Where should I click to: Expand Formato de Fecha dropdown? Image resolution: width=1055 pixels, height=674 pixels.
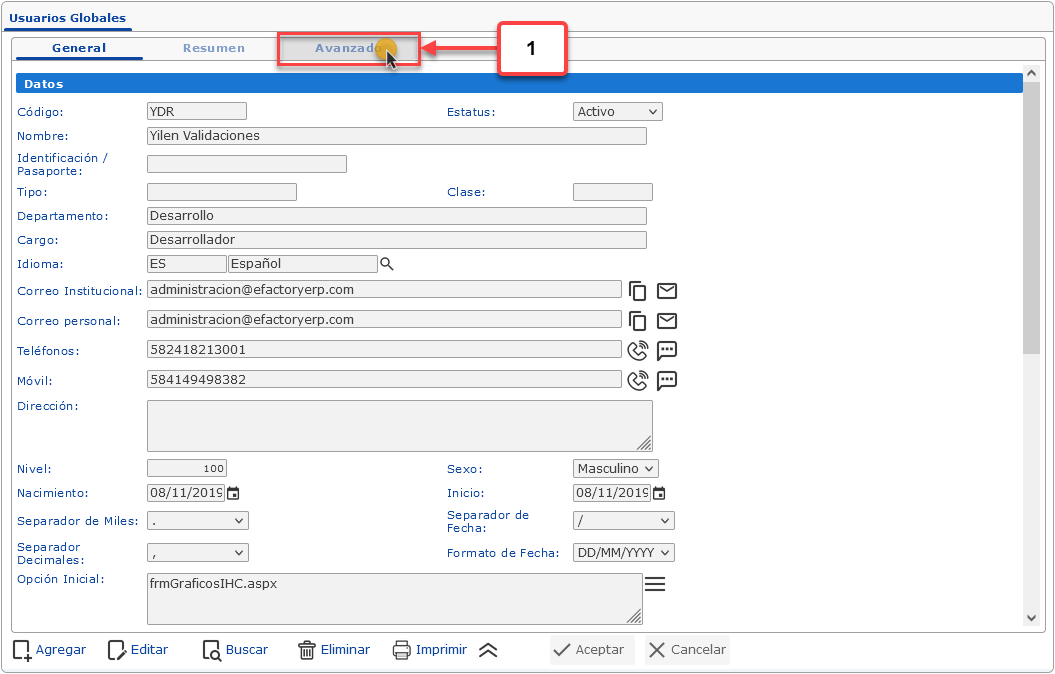(x=624, y=553)
